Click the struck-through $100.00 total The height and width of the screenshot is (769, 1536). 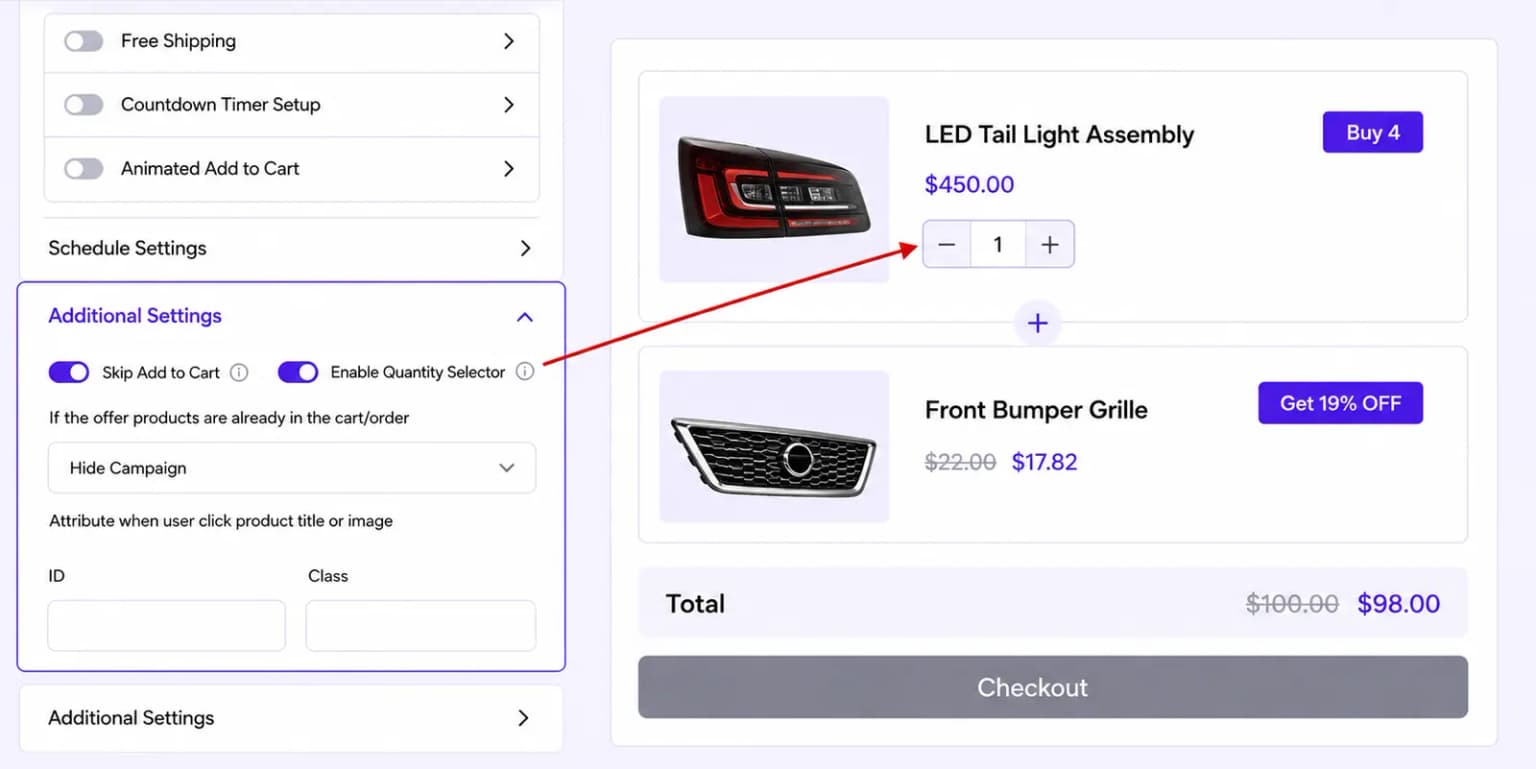[1292, 604]
